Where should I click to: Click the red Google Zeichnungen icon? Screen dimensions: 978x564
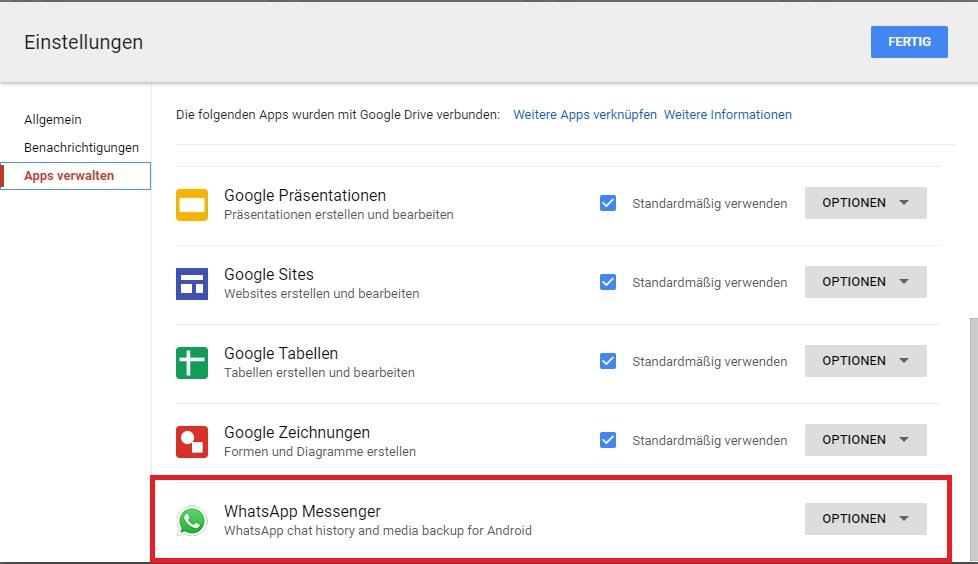click(192, 441)
